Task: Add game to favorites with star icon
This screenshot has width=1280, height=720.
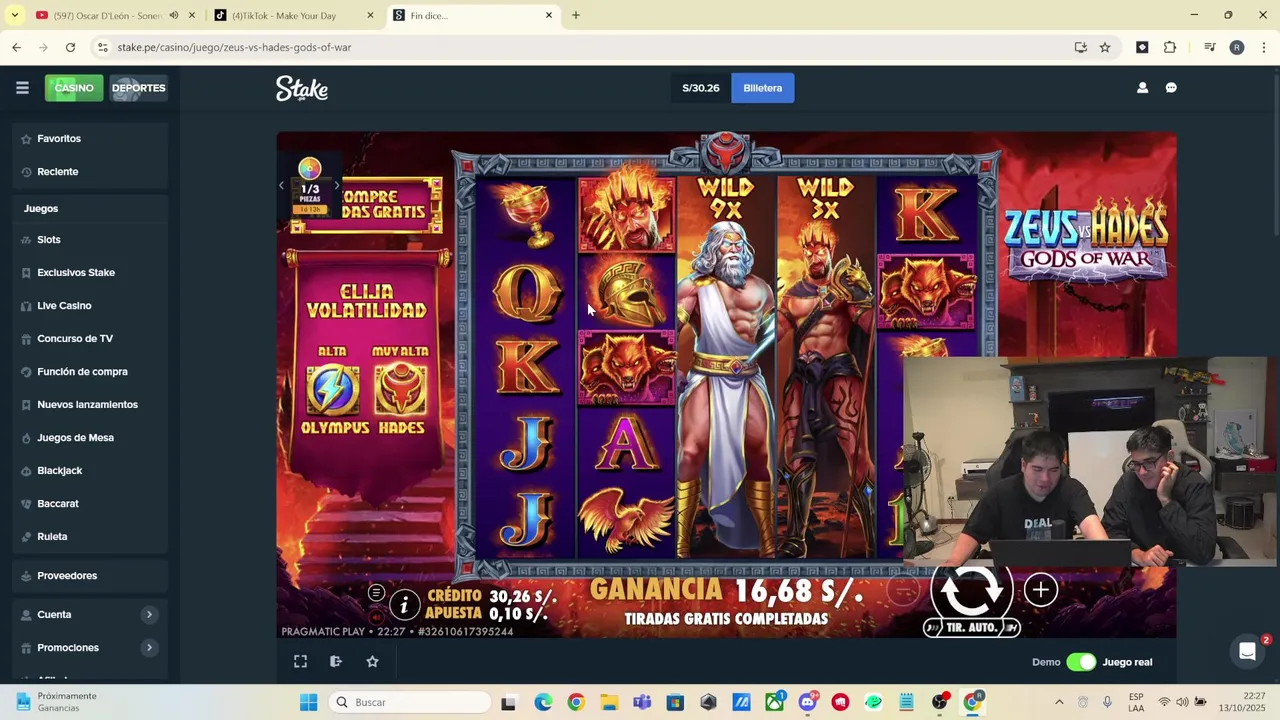Action: point(372,661)
